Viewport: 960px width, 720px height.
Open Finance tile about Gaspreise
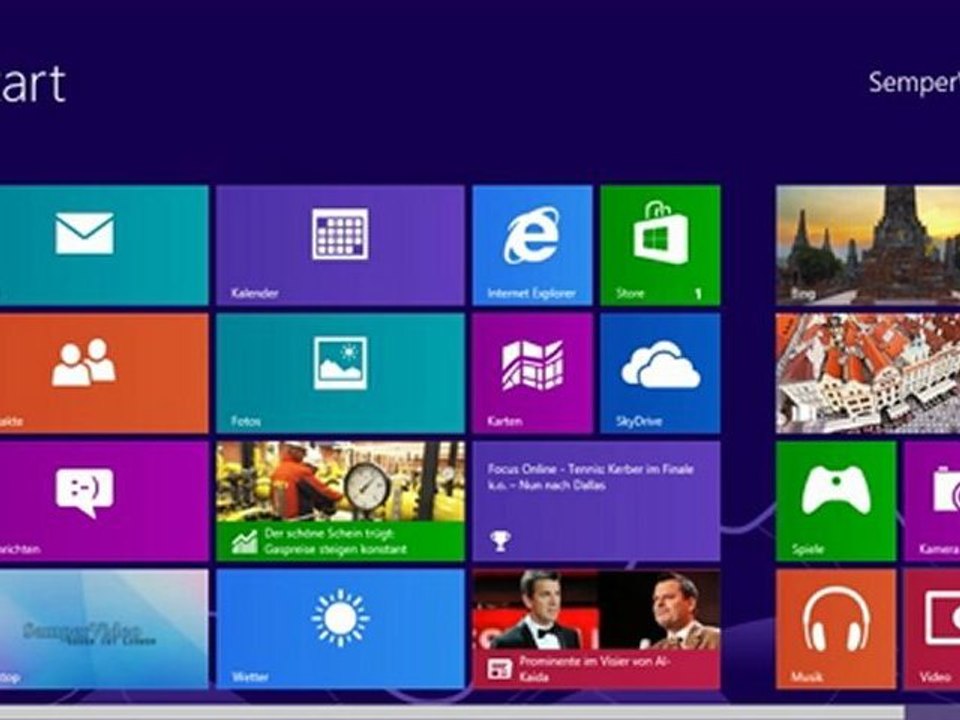(340, 501)
